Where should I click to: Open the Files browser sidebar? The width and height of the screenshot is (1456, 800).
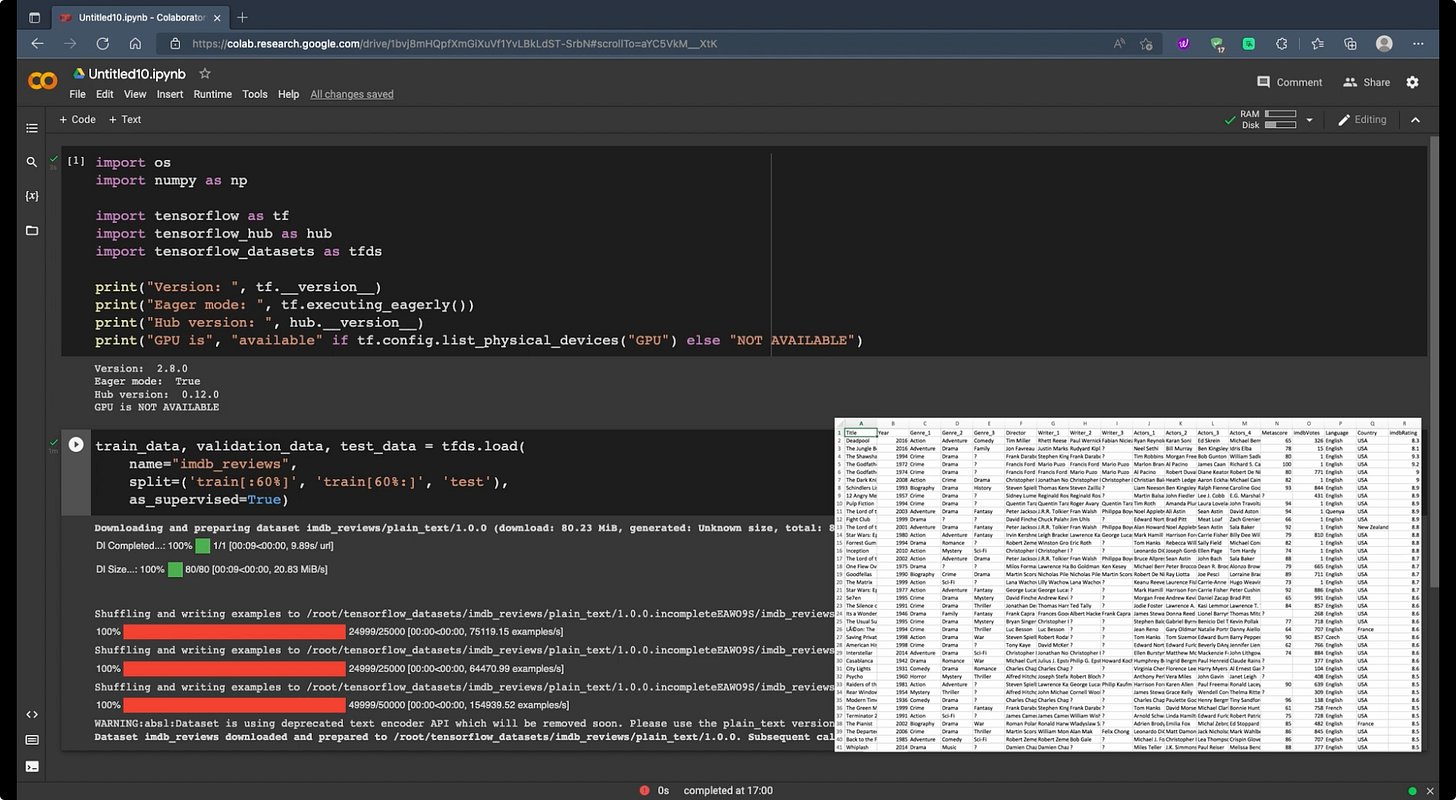tap(31, 230)
